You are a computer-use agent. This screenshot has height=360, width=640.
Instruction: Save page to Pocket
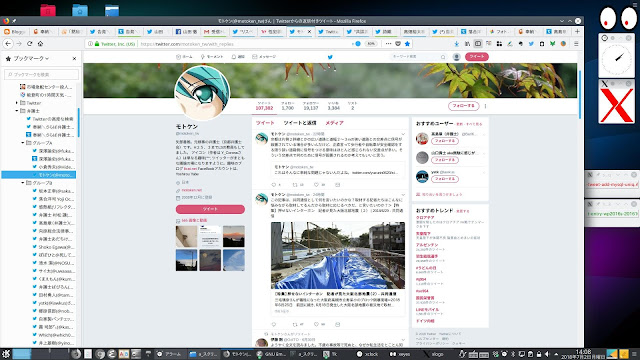398,44
